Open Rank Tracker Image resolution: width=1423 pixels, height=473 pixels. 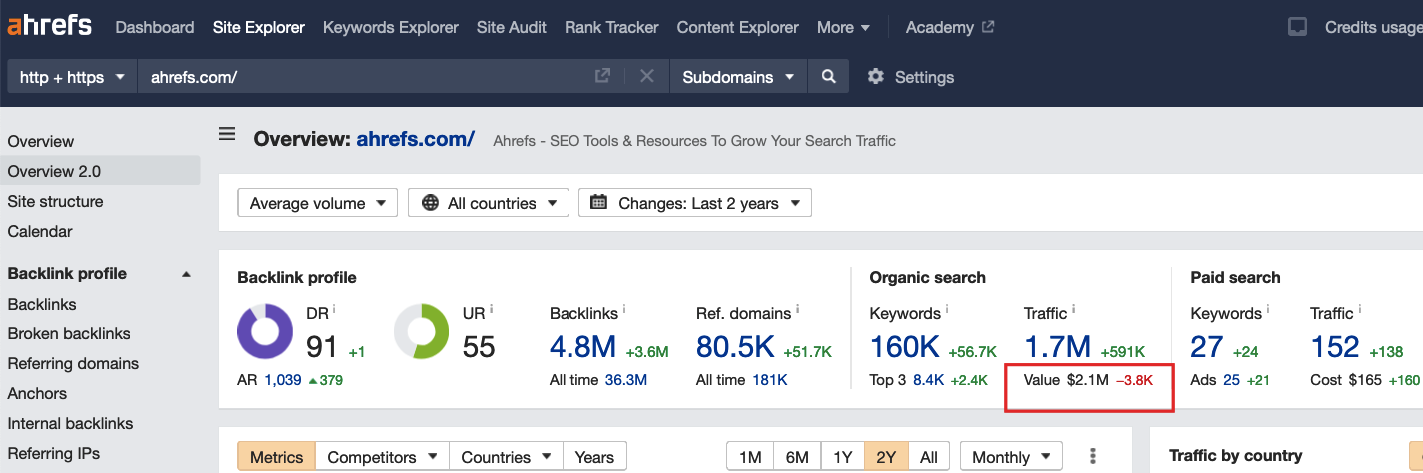(612, 27)
